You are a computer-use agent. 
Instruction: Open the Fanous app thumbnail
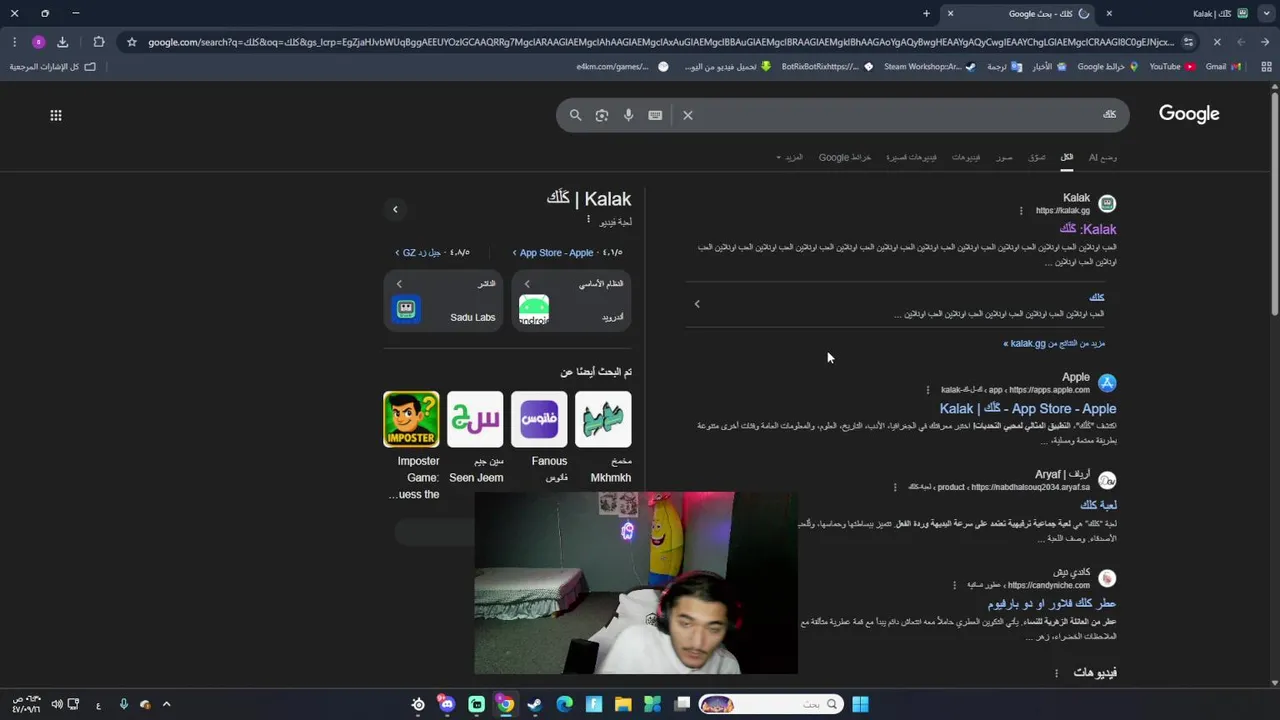539,419
